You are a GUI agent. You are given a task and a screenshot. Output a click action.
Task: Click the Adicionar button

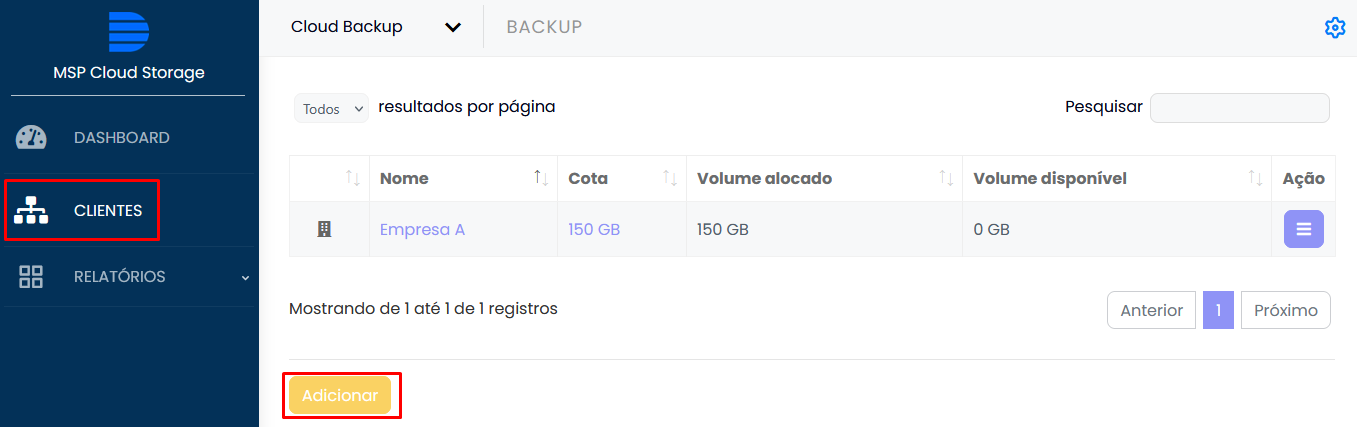[340, 395]
